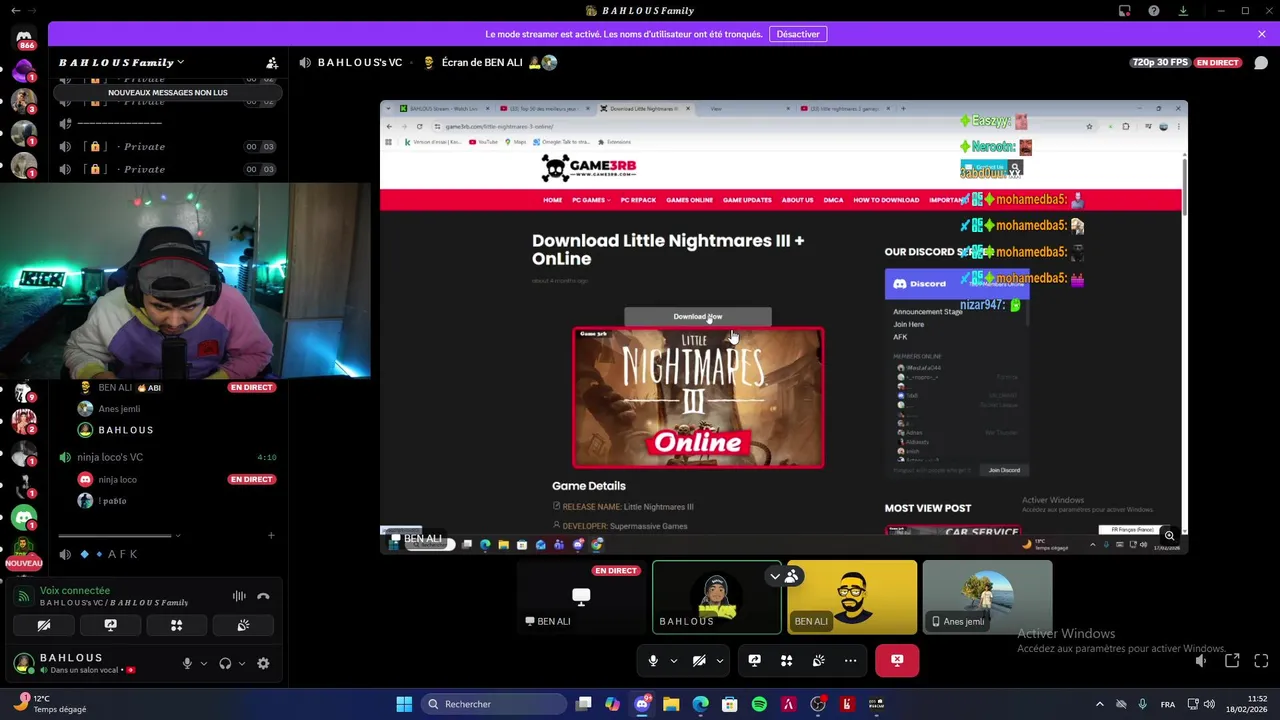The width and height of the screenshot is (1280, 720).
Task: Open the soundboard in the voice panel
Action: click(243, 625)
